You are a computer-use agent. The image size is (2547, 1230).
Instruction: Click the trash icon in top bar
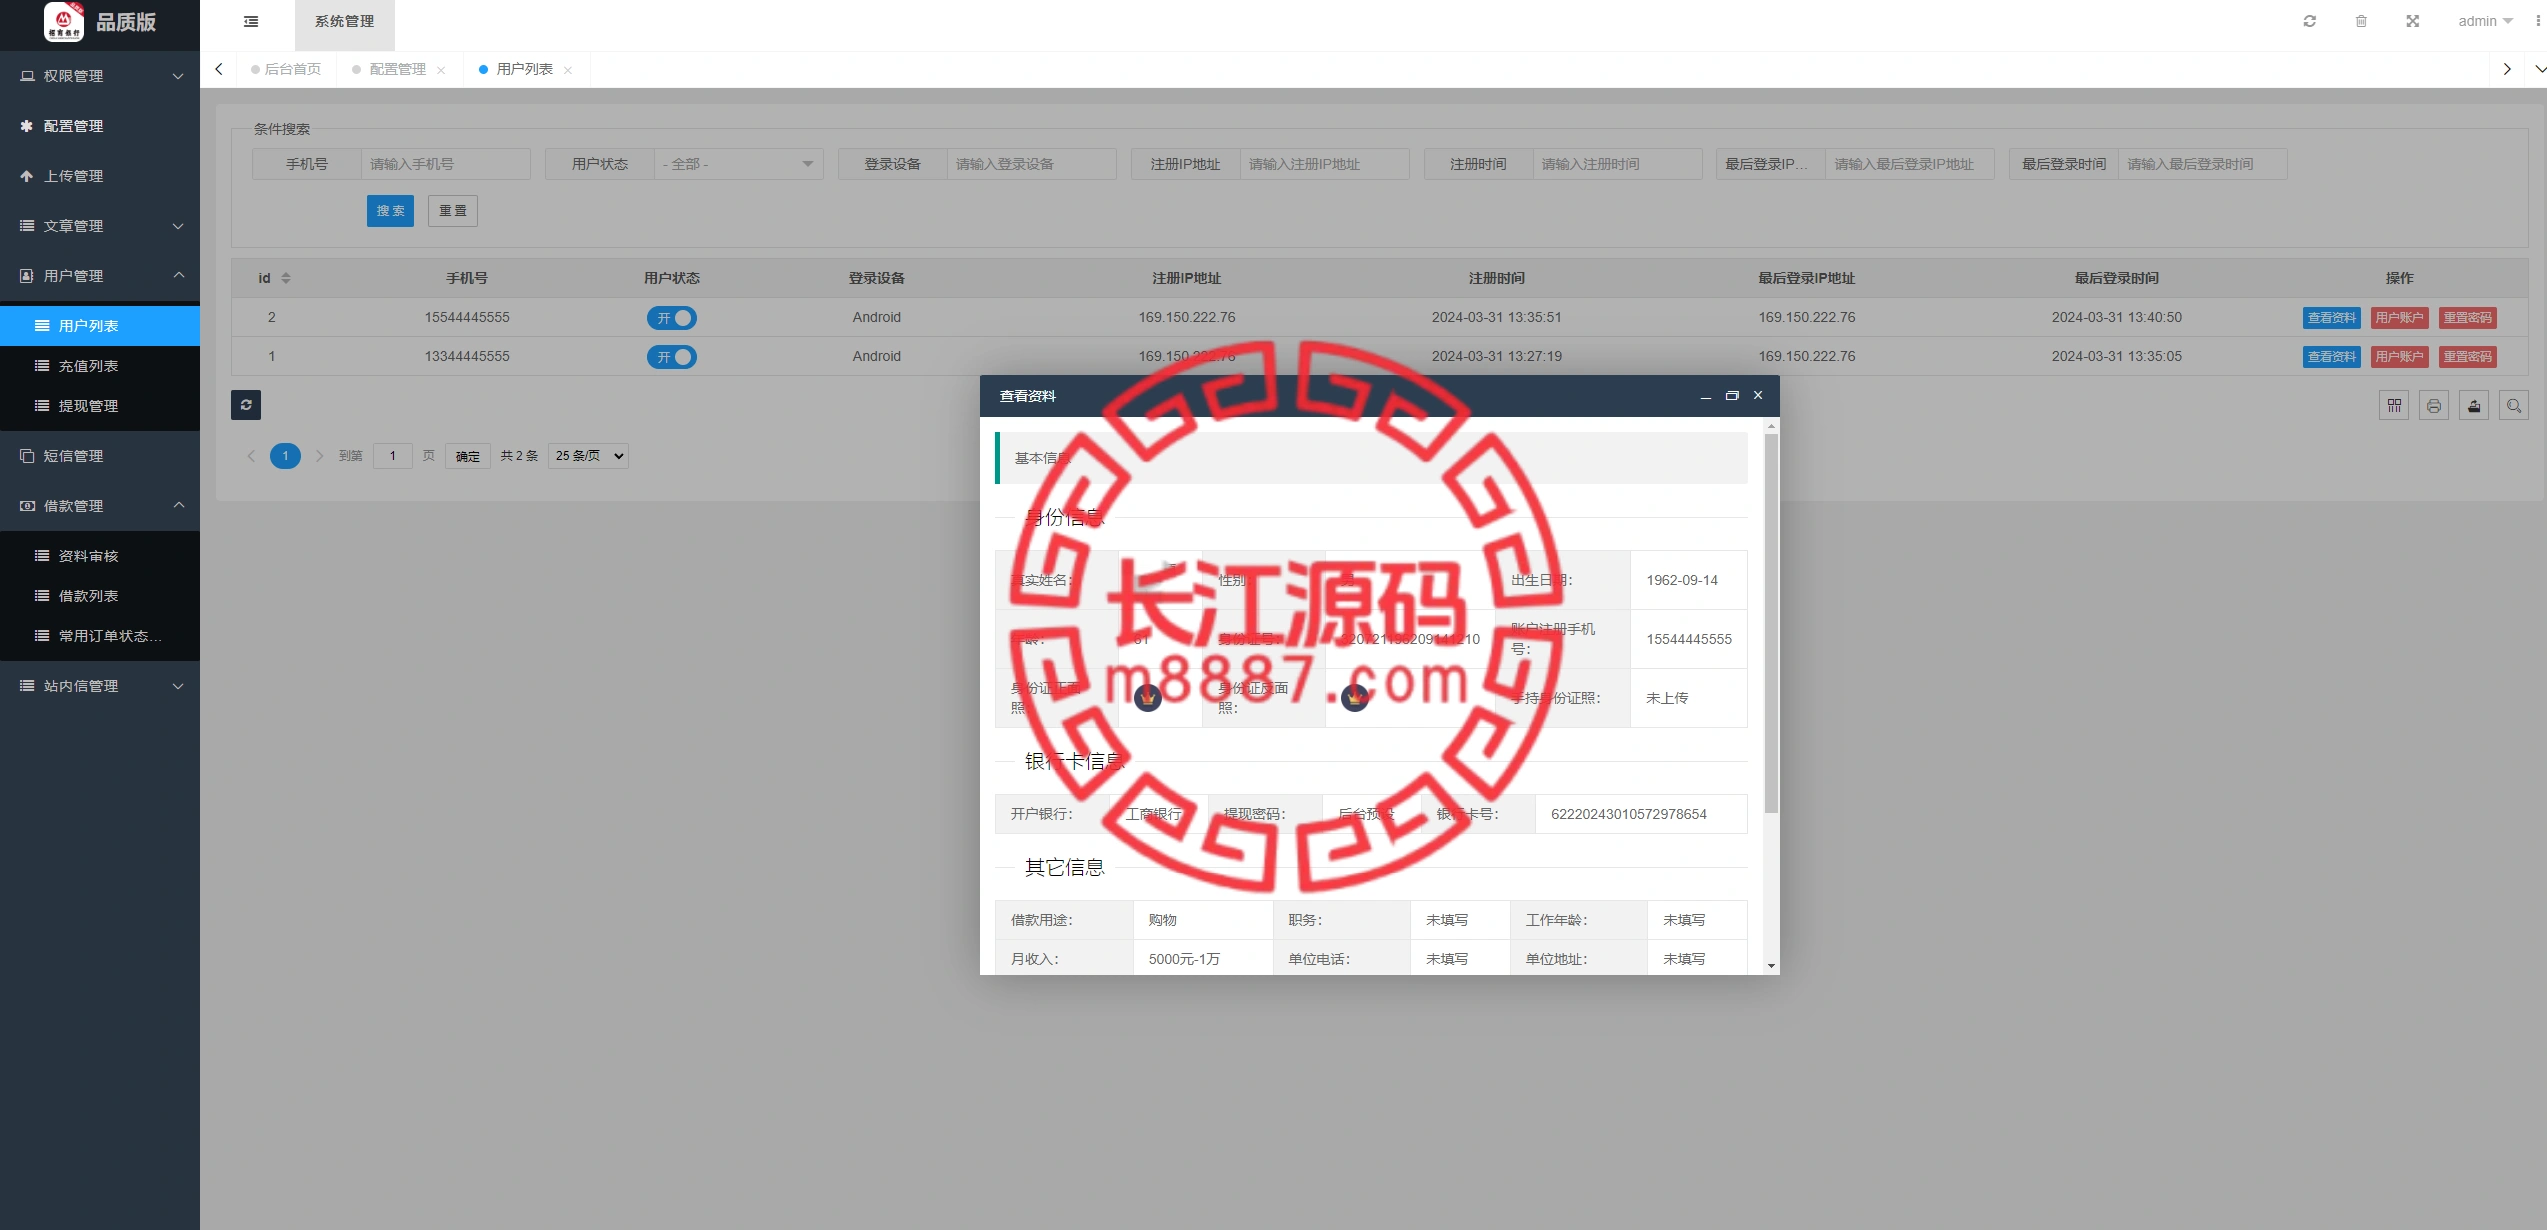coord(2361,21)
